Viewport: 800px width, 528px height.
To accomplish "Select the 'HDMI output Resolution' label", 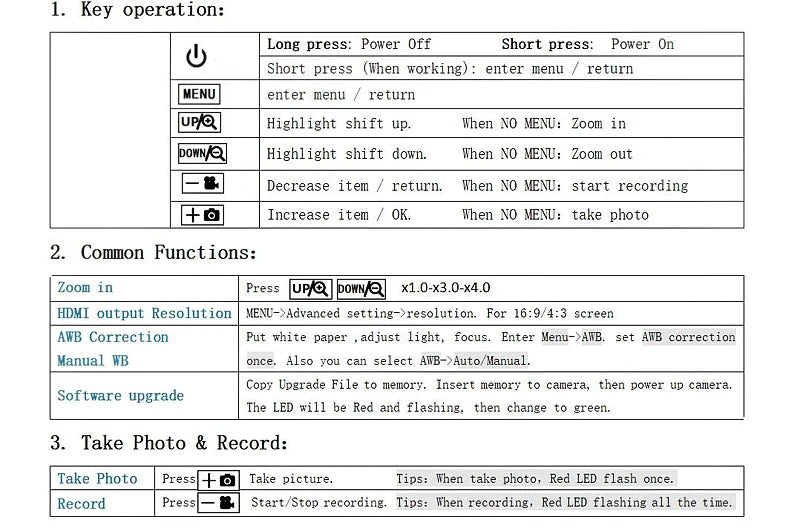I will pyautogui.click(x=144, y=313).
